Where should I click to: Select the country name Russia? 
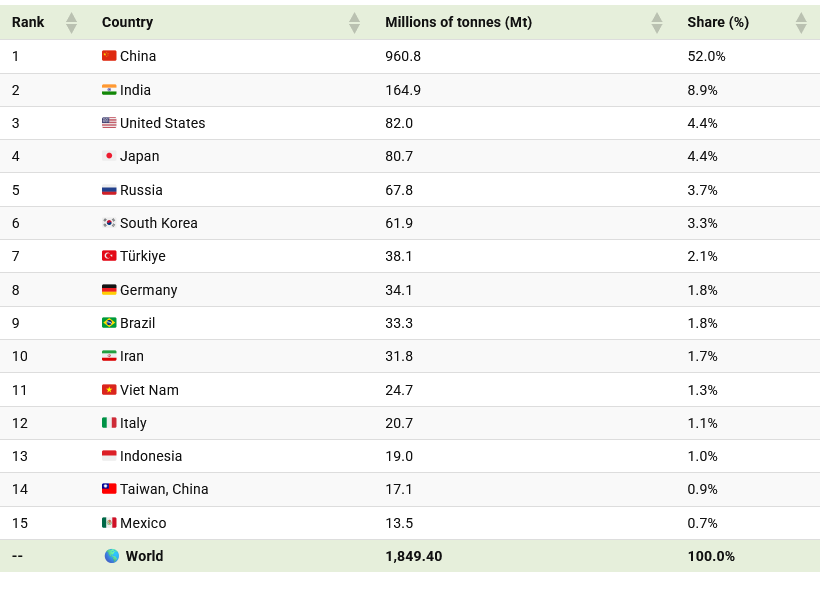141,190
